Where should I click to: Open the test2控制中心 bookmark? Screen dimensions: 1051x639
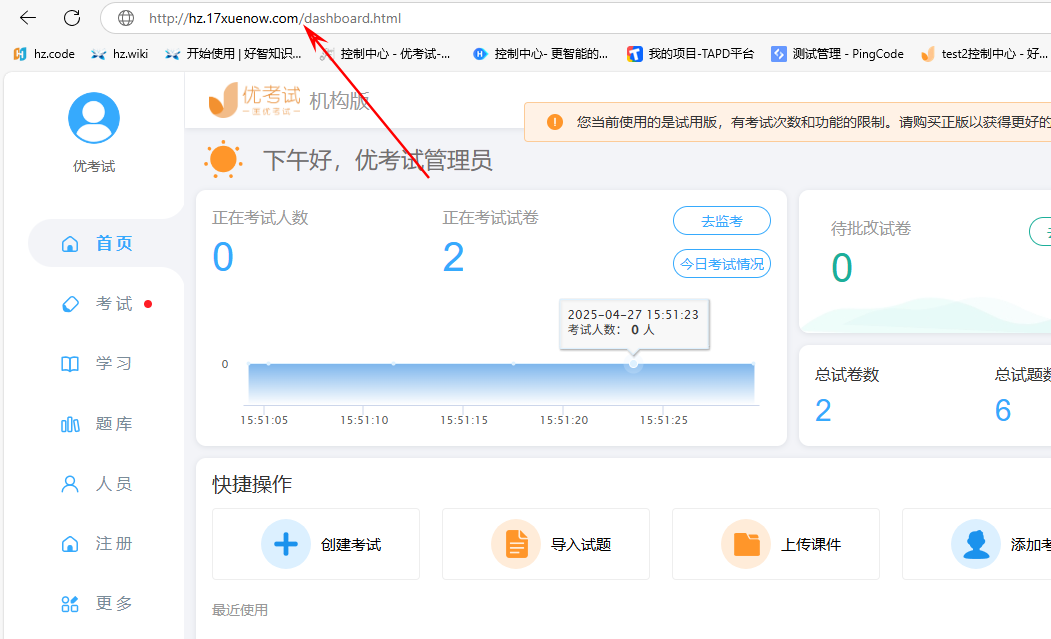984,54
